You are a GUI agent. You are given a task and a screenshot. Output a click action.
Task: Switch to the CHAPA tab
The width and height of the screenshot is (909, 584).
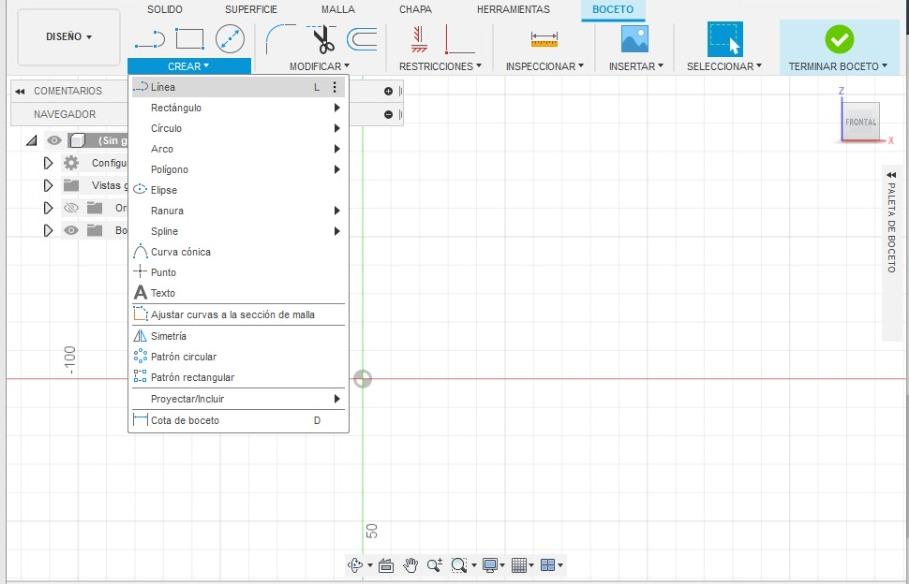pyautogui.click(x=415, y=9)
